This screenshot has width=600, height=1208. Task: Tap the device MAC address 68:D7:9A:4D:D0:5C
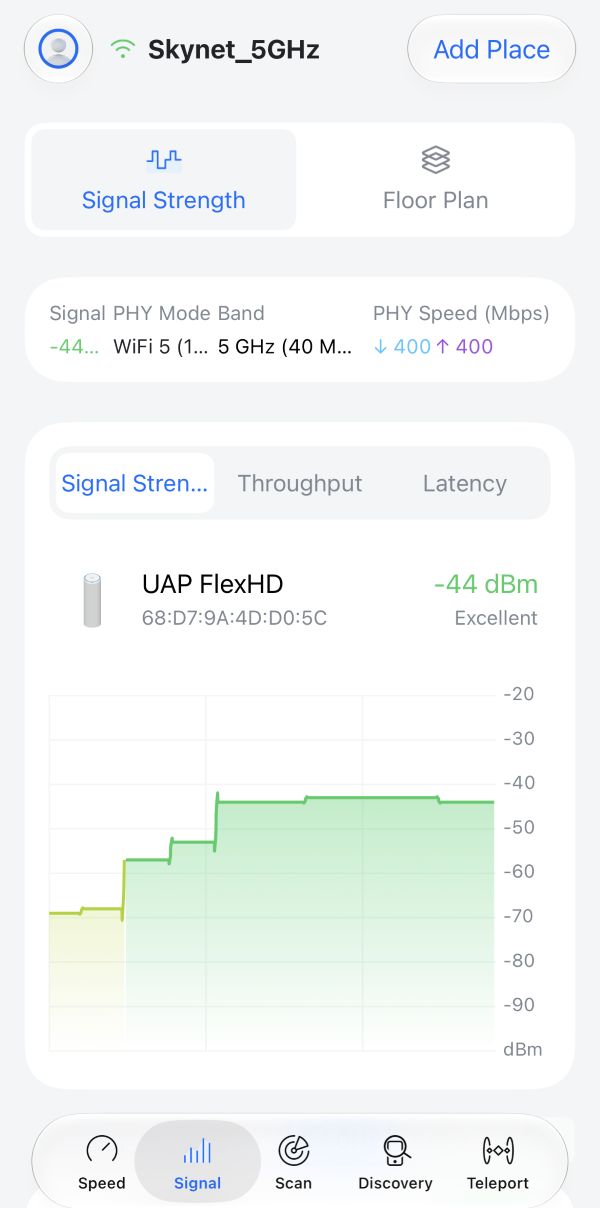click(235, 618)
